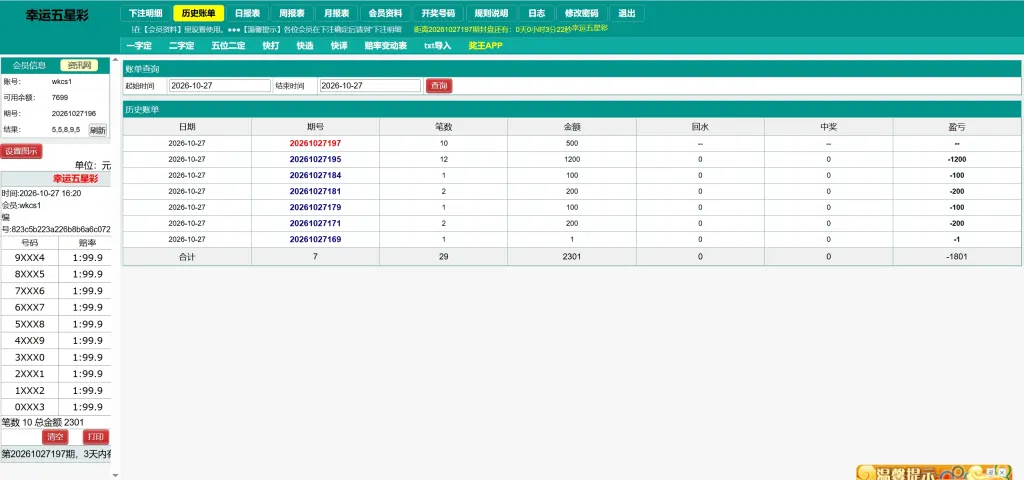The height and width of the screenshot is (480, 1024).
Task: Click the 清空 clear button
Action: pos(55,437)
